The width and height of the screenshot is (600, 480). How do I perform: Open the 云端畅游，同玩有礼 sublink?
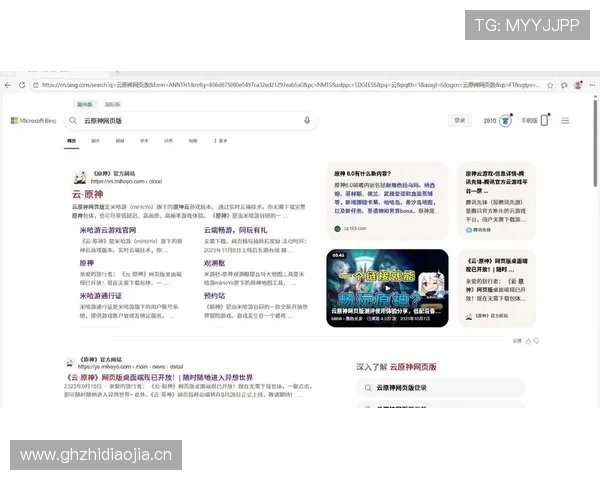235,230
